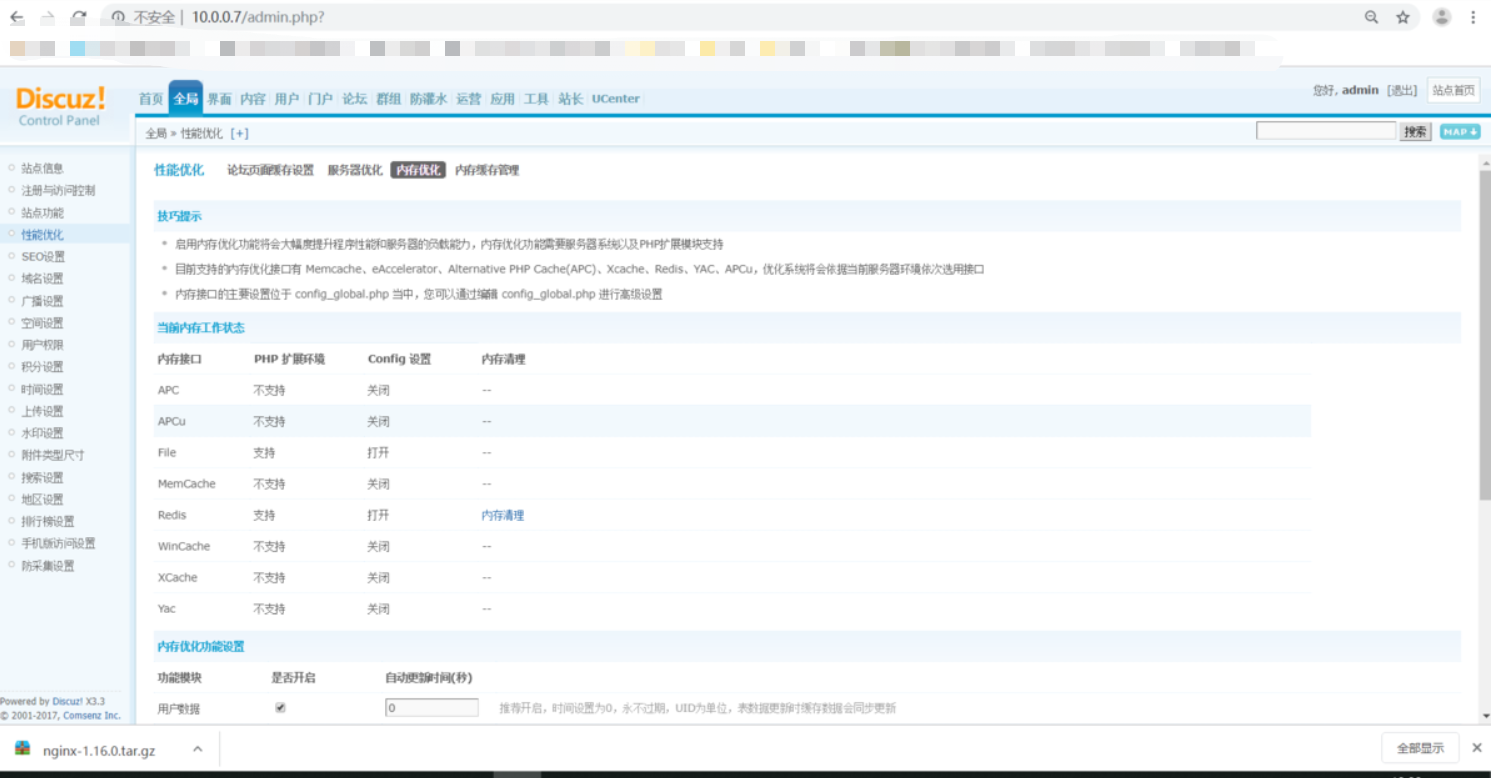The image size is (1491, 781).
Task: Open 防采集设置 in the sidebar
Action: (48, 566)
